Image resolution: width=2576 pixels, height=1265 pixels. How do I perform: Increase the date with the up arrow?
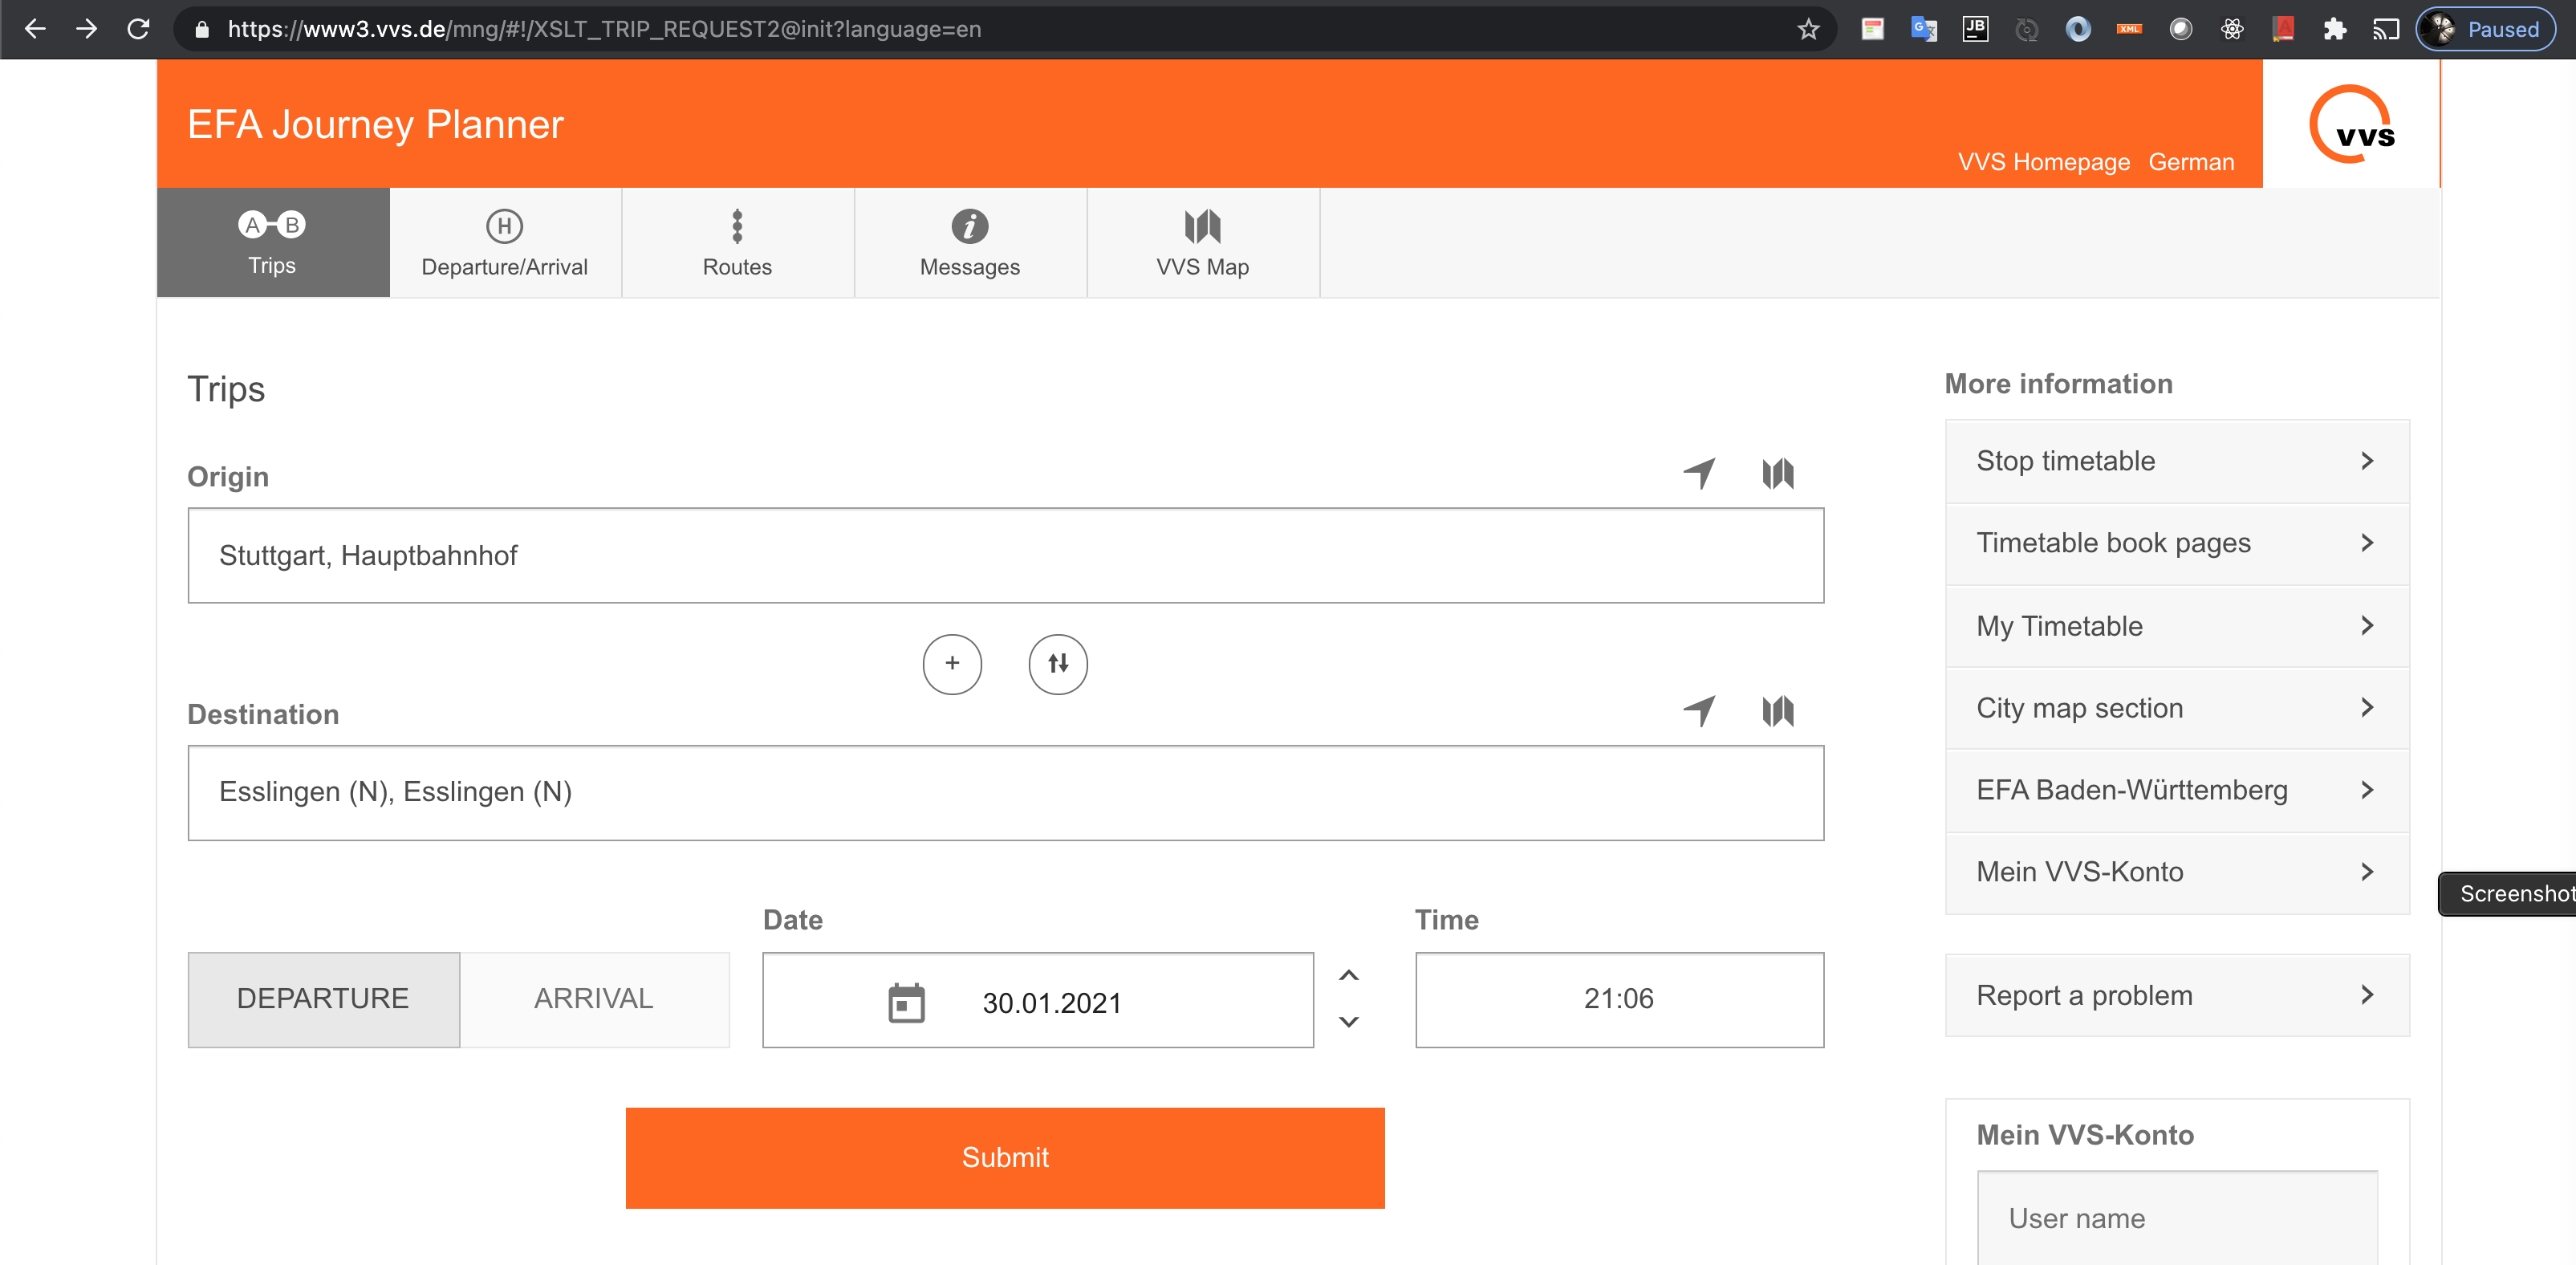(1348, 975)
